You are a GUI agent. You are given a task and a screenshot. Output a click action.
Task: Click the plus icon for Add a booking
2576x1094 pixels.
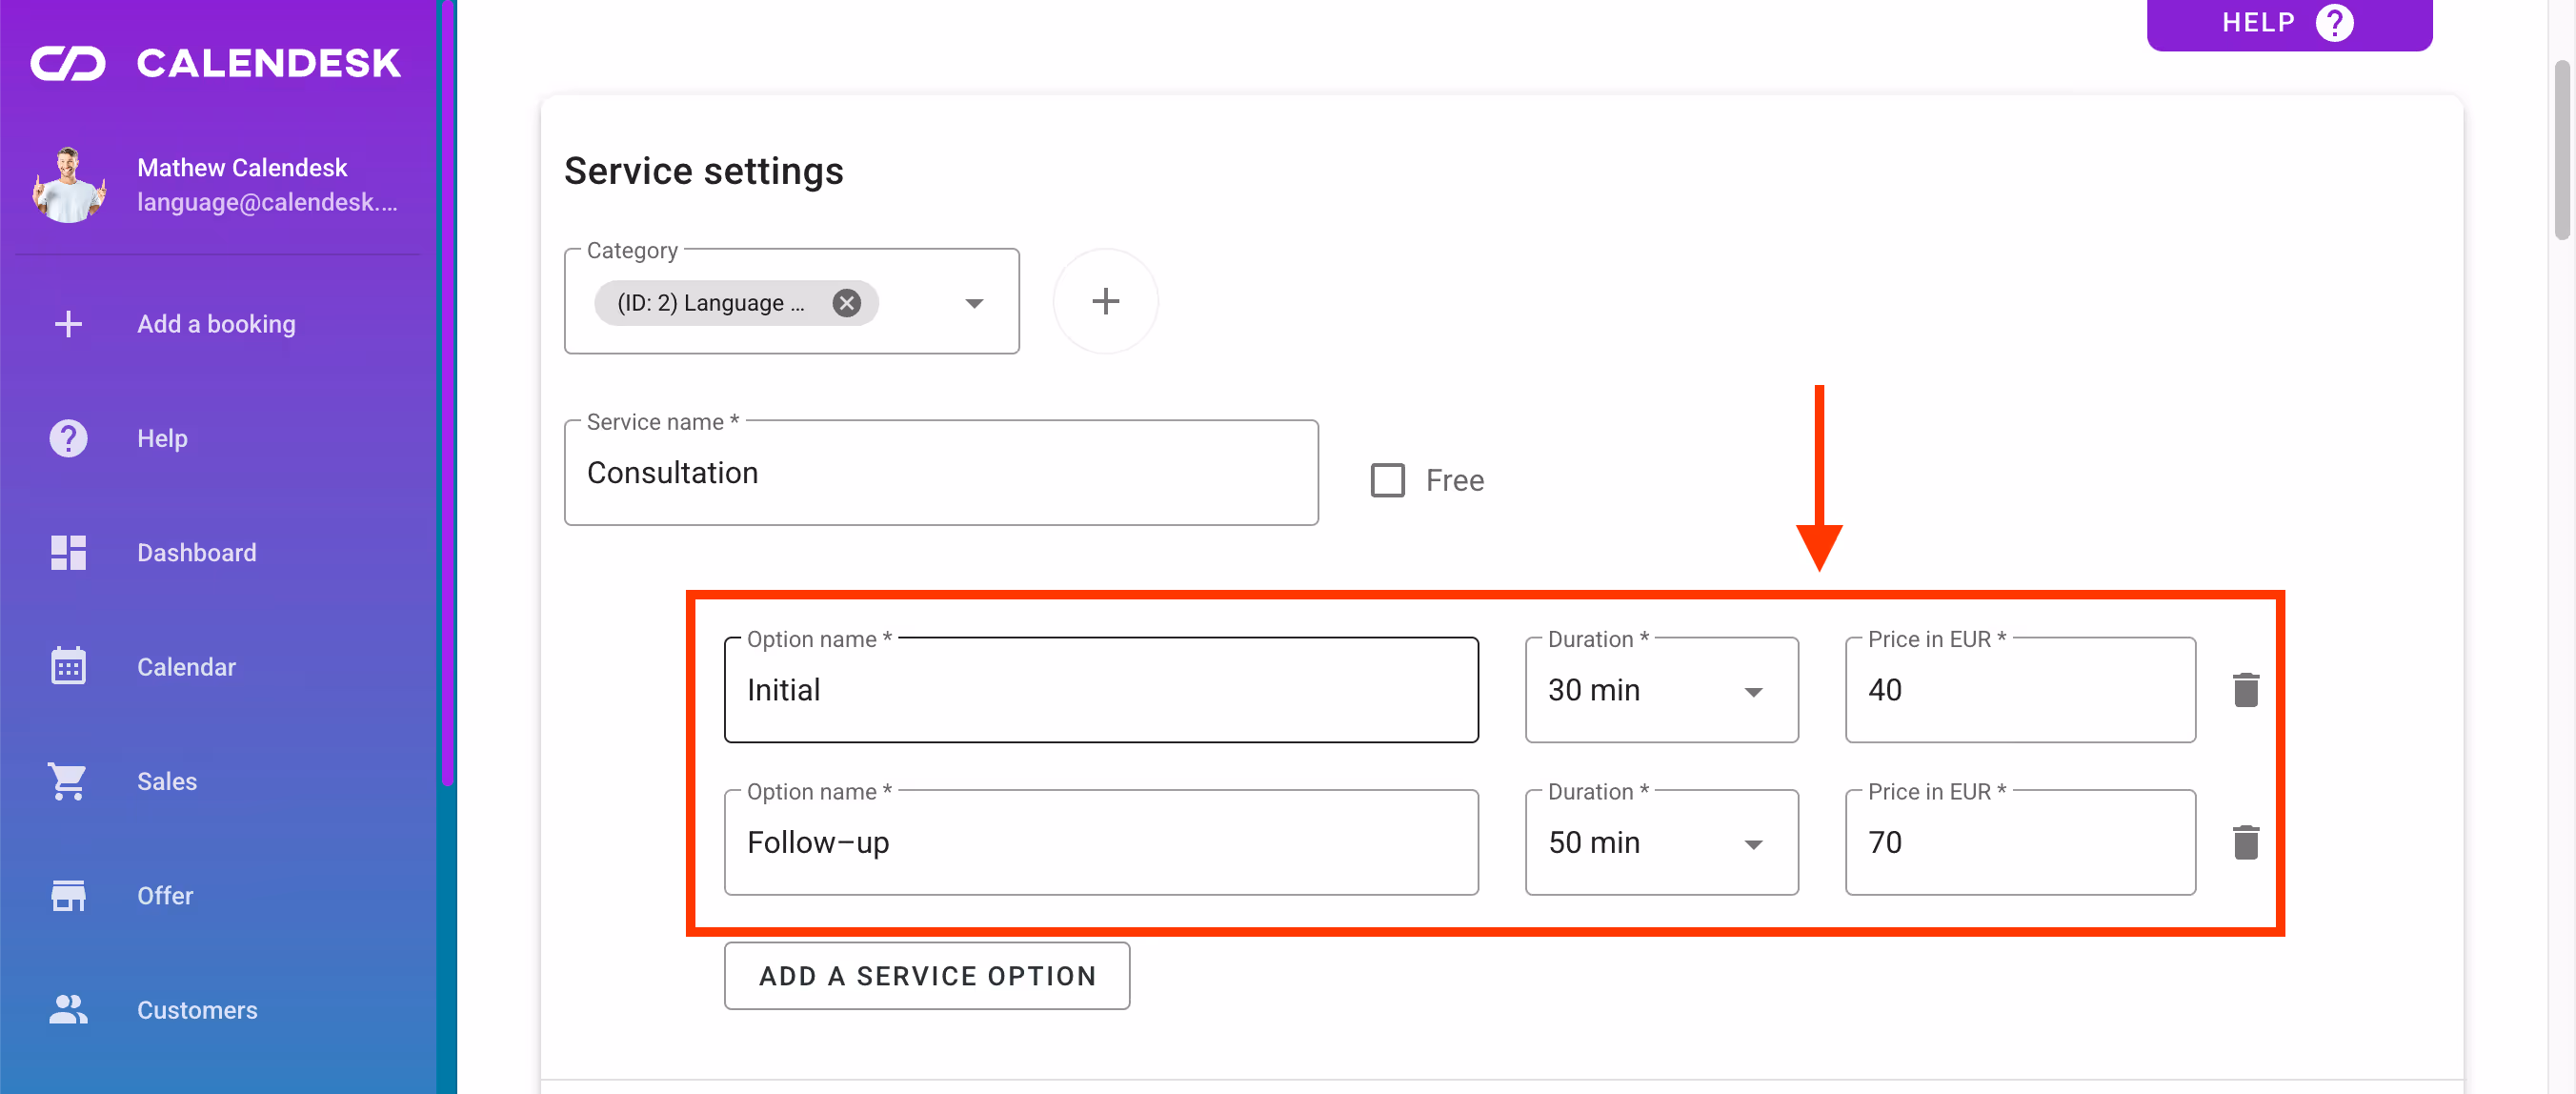[68, 324]
